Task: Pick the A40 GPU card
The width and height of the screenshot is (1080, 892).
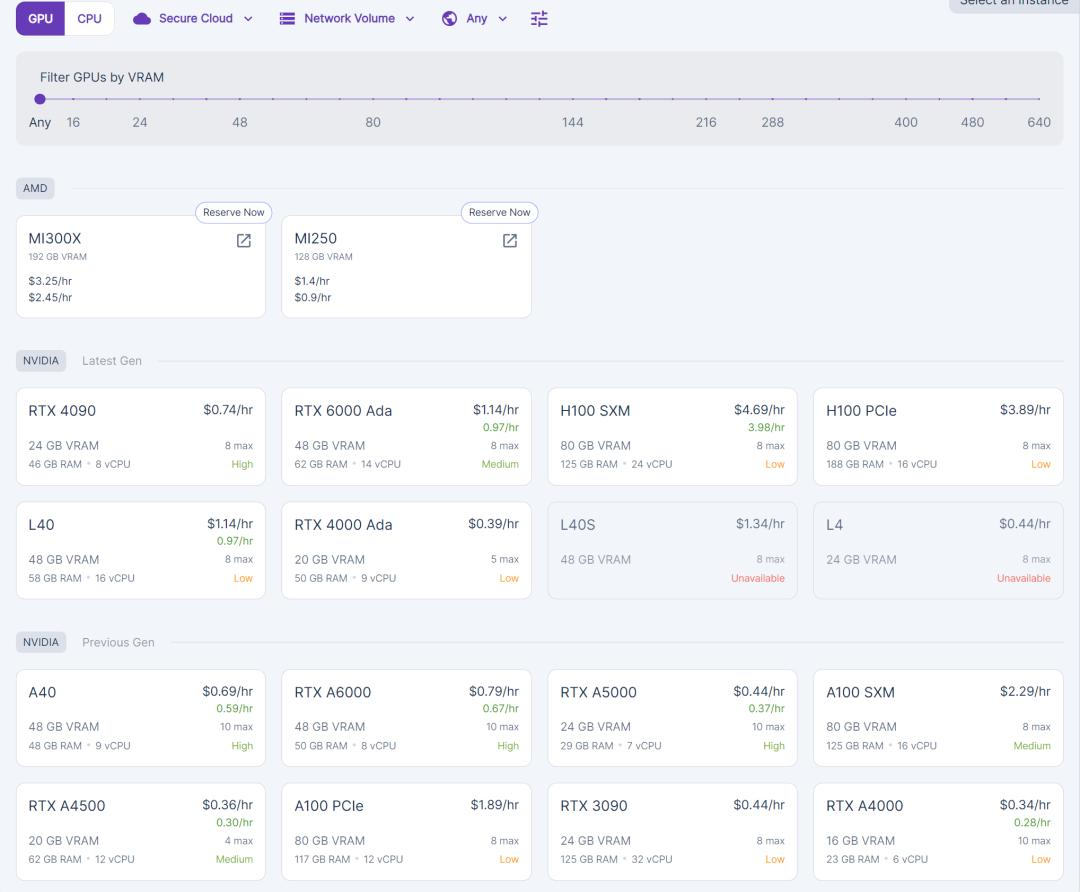Action: point(141,718)
